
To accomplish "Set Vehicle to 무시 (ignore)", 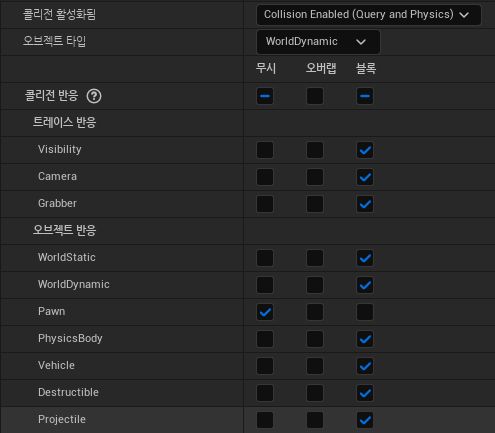I will click(x=265, y=366).
